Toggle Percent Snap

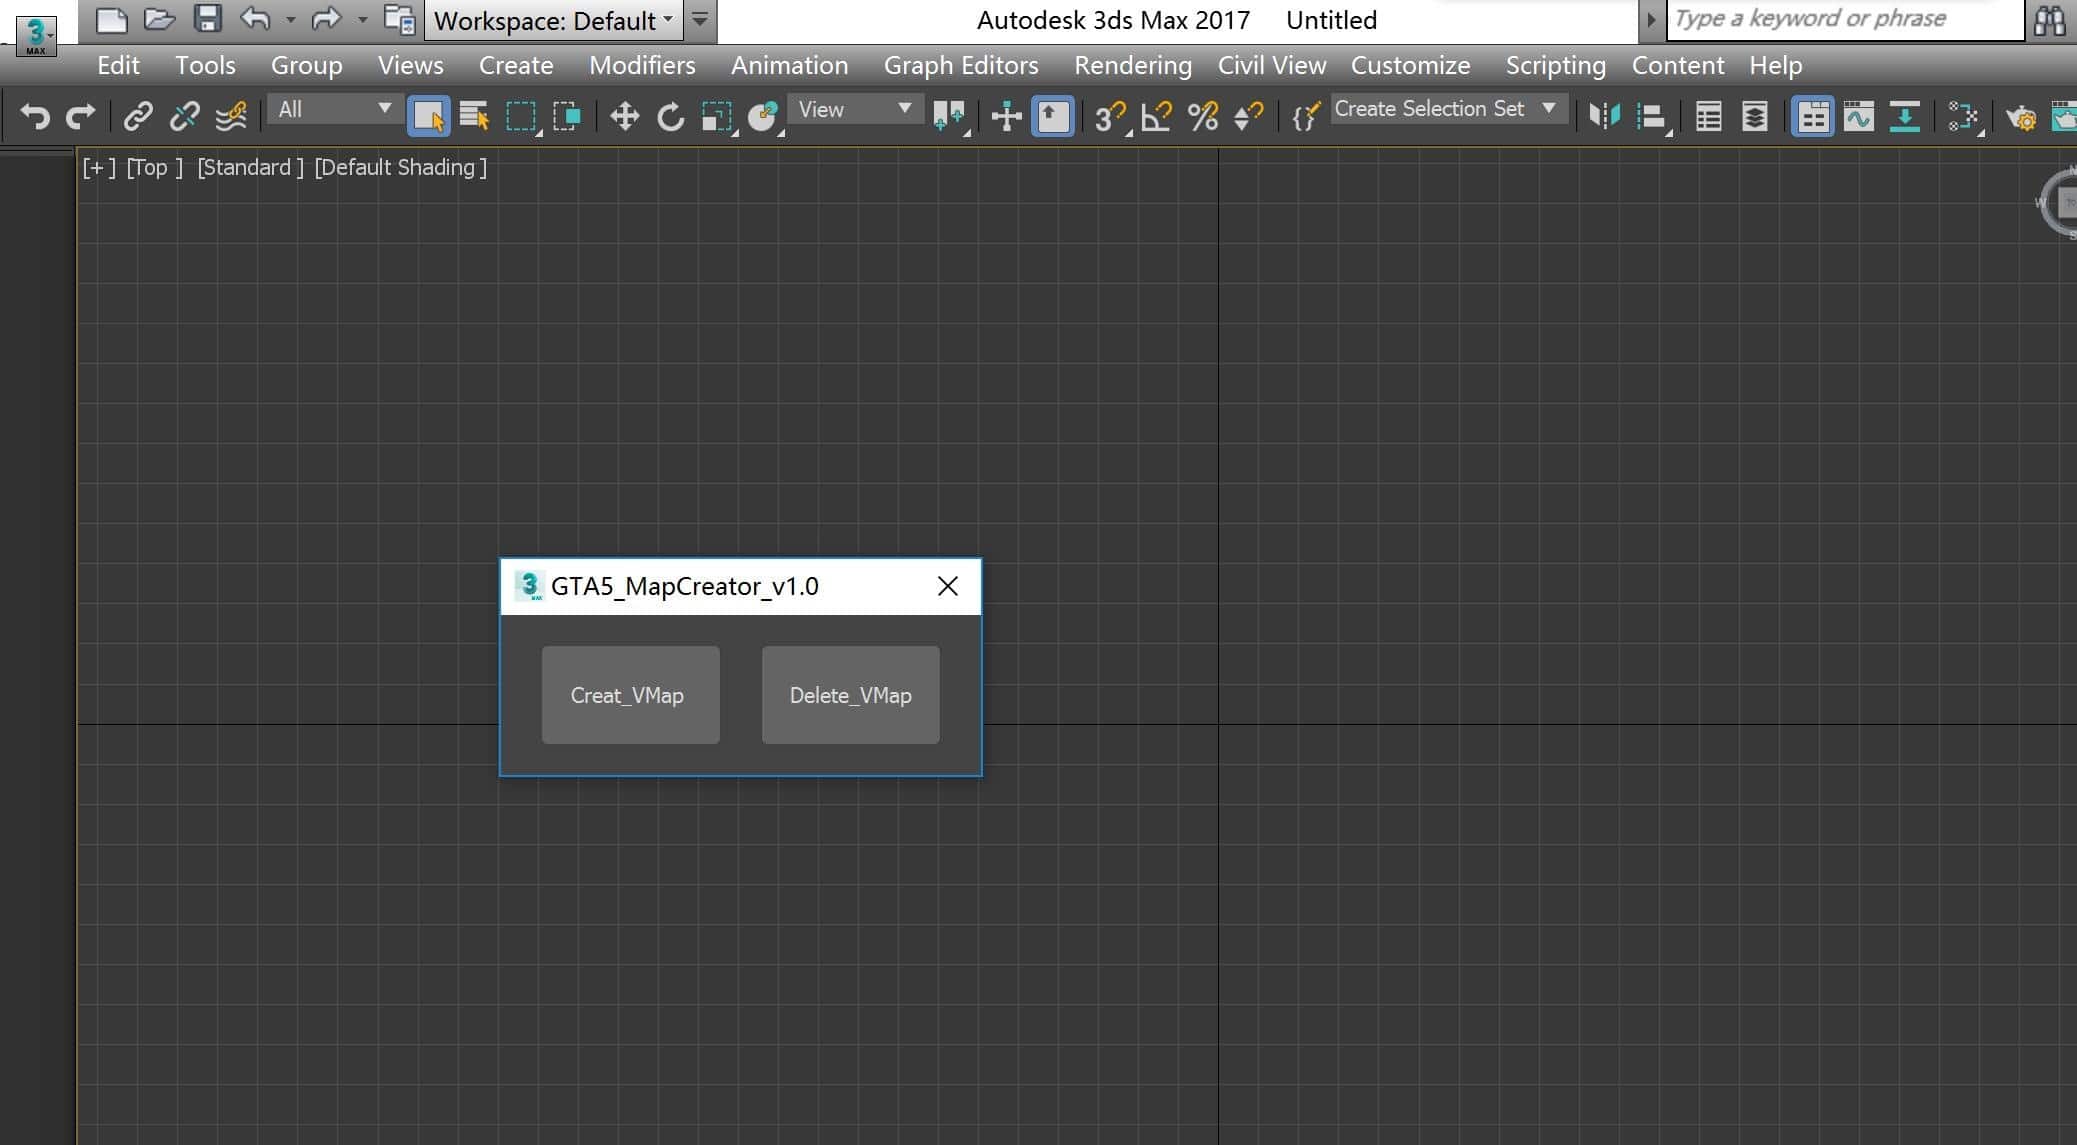click(1203, 116)
